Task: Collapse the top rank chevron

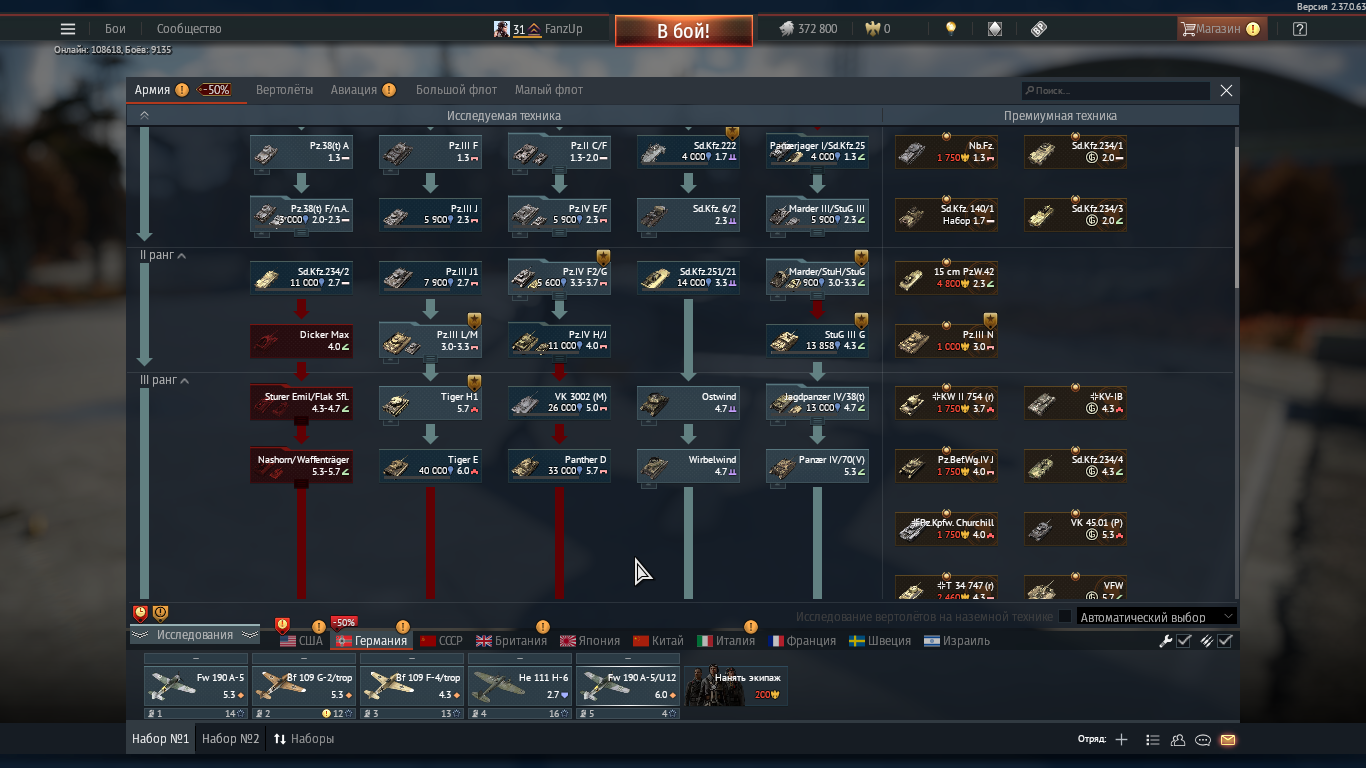Action: pos(144,115)
